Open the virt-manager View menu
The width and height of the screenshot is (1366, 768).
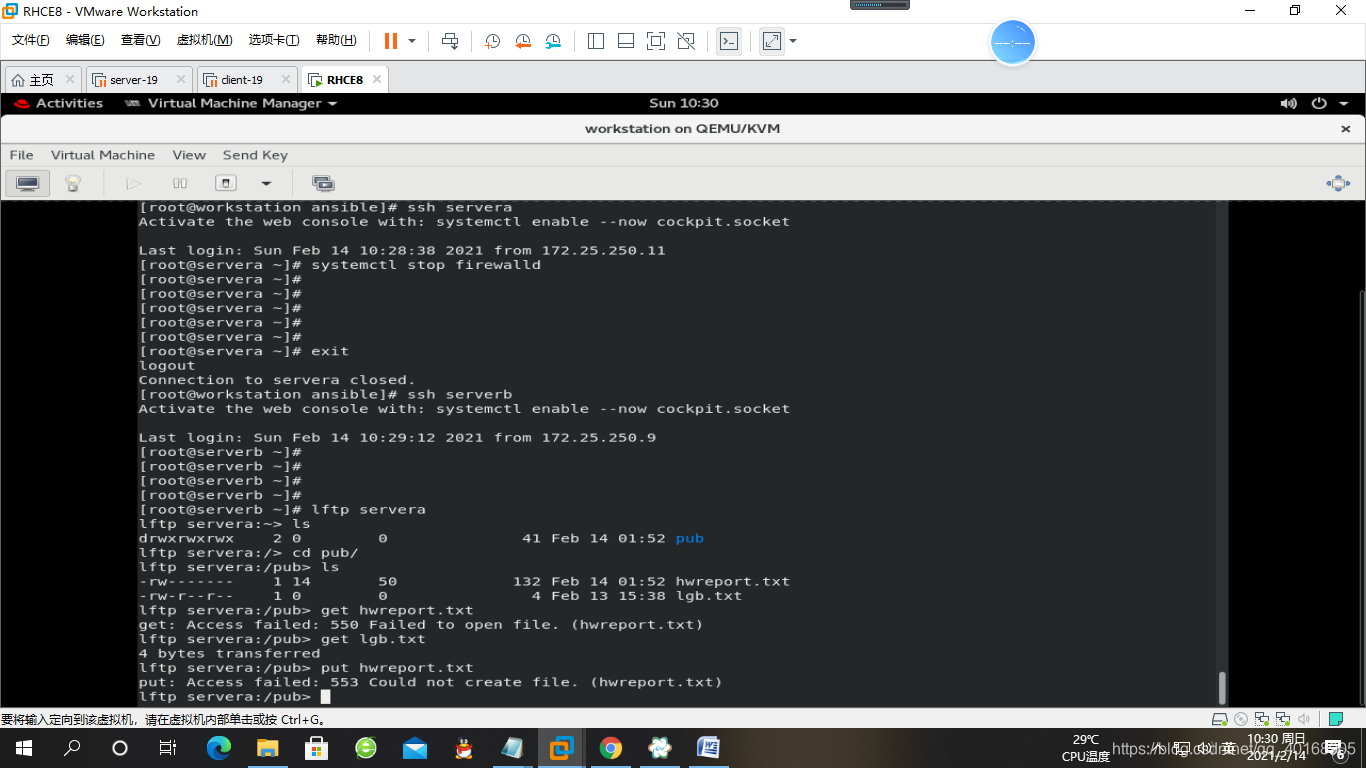pos(189,155)
